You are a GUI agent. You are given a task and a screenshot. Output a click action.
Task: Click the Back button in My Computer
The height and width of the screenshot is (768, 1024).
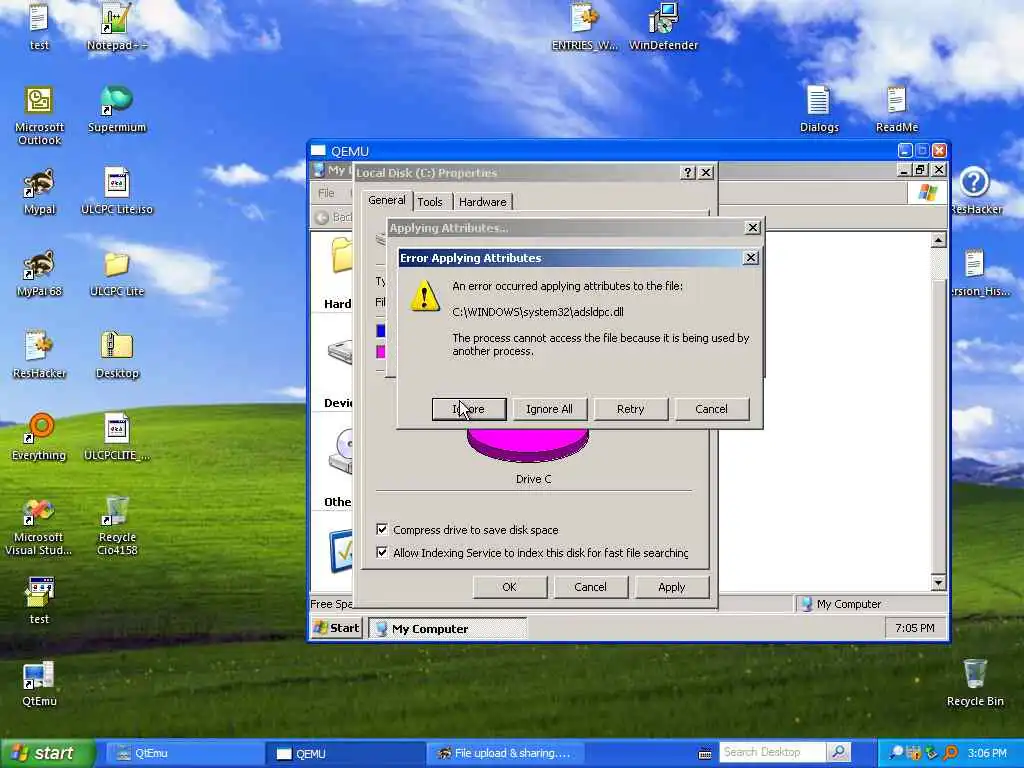click(x=333, y=217)
